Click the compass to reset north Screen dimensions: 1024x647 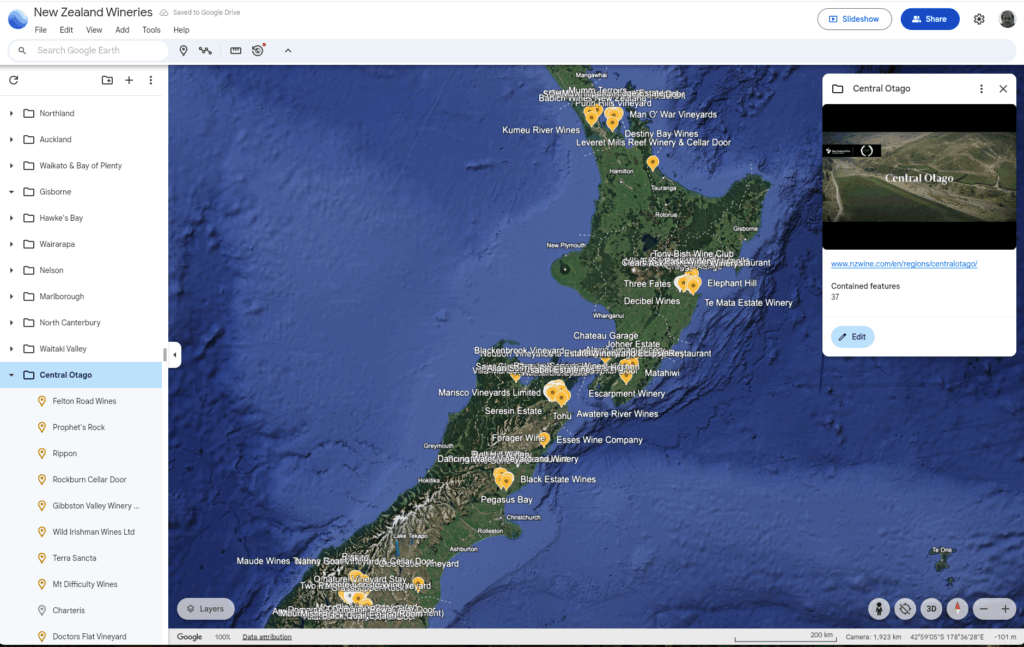pos(957,609)
